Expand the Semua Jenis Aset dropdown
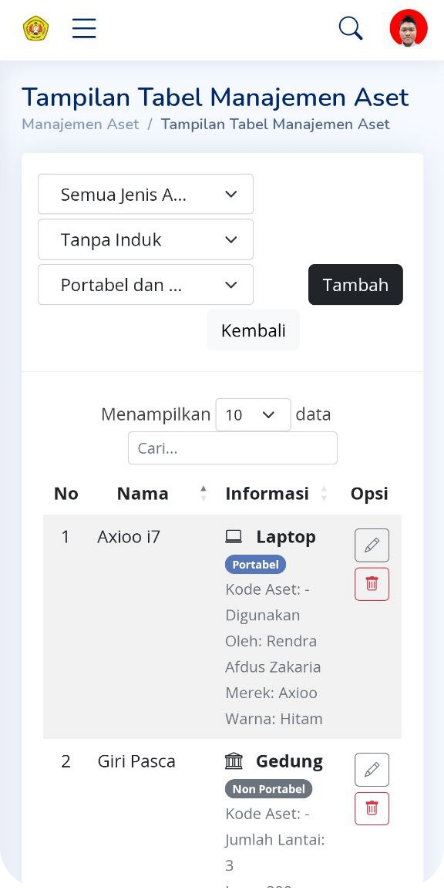This screenshot has height=888, width=444. coord(146,194)
